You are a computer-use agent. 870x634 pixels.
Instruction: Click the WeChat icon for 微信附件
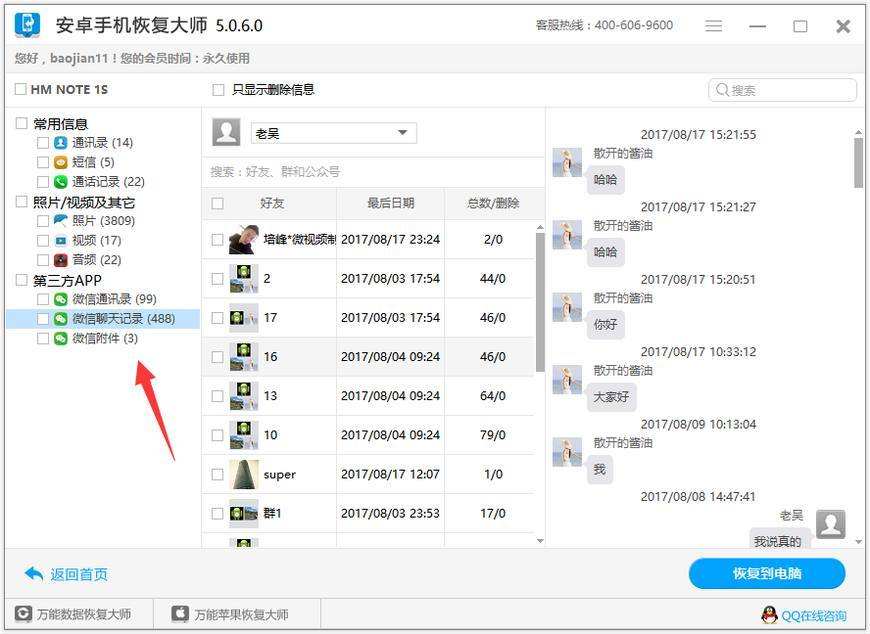pos(60,338)
